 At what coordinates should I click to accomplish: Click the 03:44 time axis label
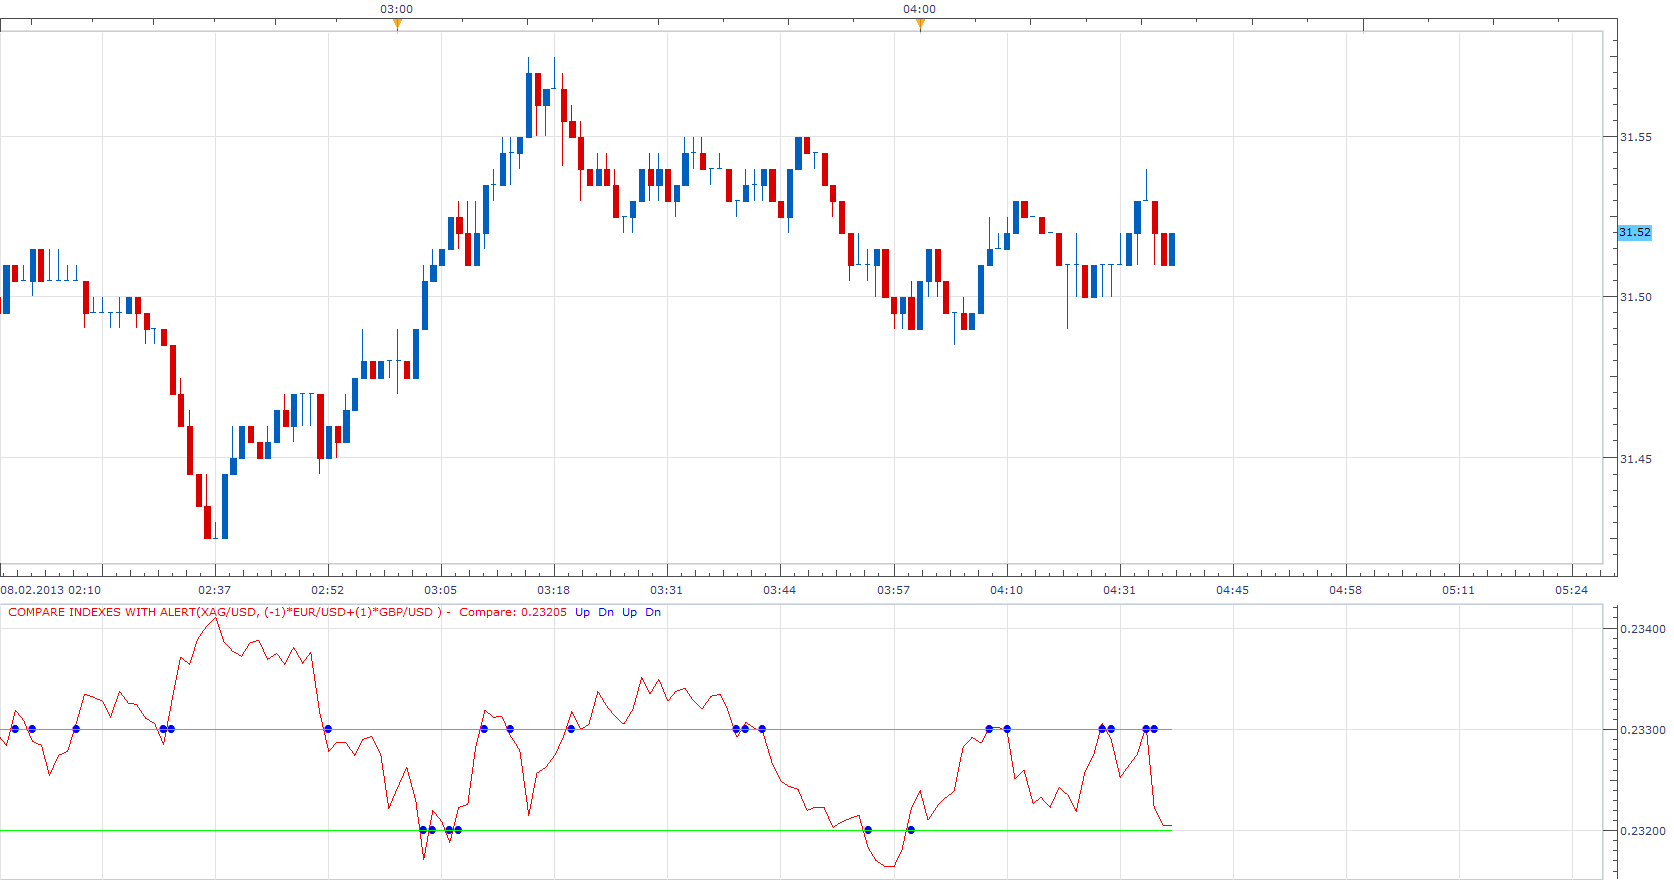pos(780,590)
